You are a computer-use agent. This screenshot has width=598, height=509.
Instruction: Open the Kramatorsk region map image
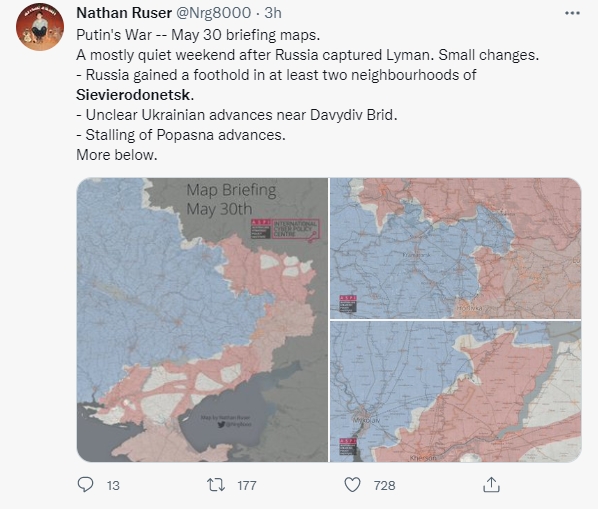[455, 248]
